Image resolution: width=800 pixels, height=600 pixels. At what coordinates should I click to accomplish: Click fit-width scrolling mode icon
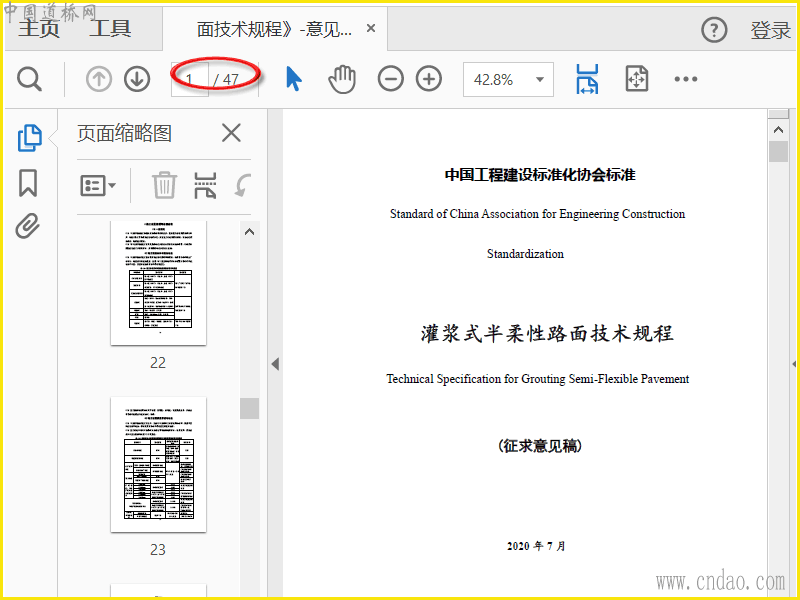point(587,79)
